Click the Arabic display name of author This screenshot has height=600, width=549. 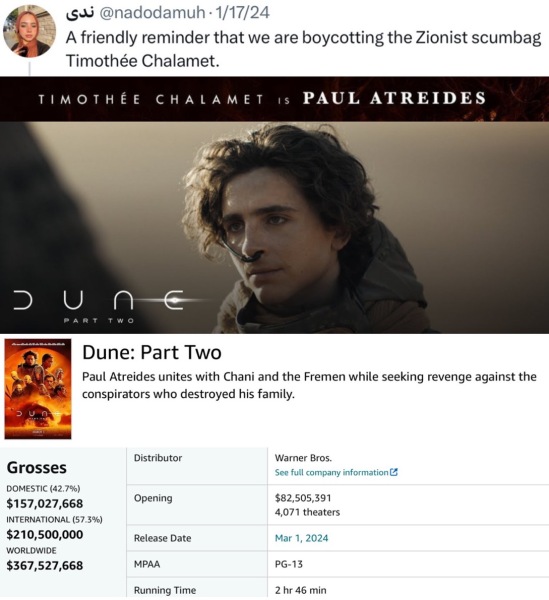pos(80,13)
